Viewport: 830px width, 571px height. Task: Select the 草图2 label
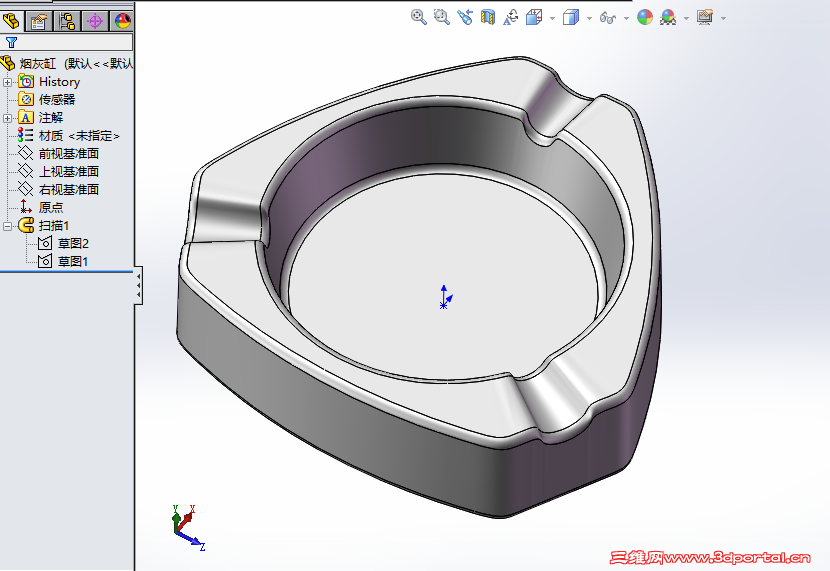tap(73, 243)
